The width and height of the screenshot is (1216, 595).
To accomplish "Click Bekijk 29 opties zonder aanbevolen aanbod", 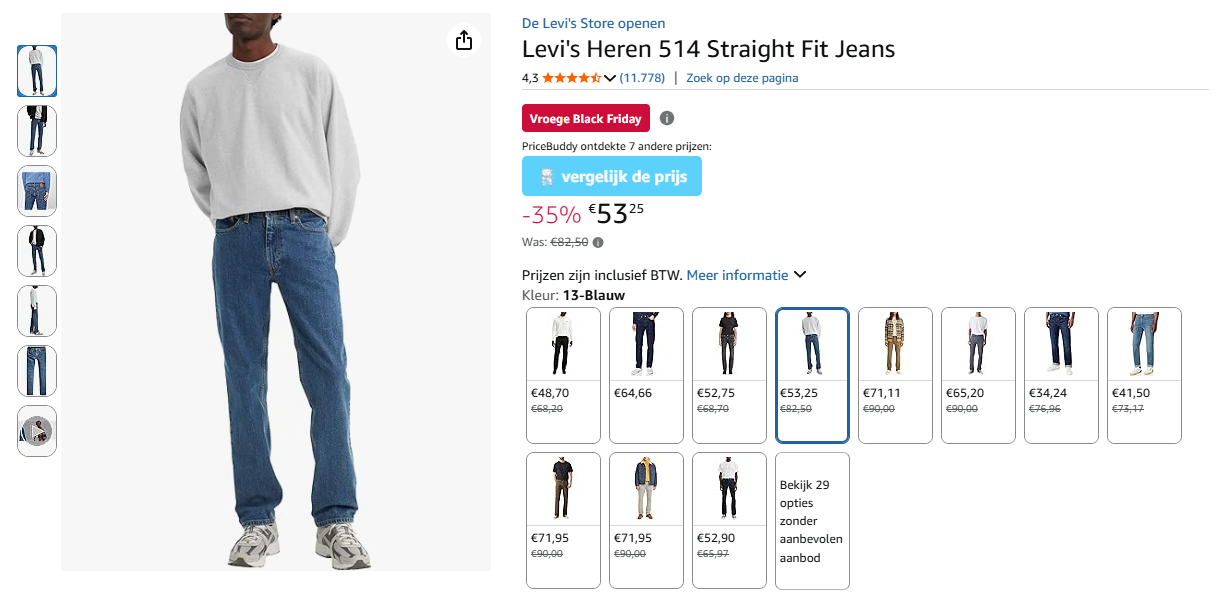I will coord(812,520).
